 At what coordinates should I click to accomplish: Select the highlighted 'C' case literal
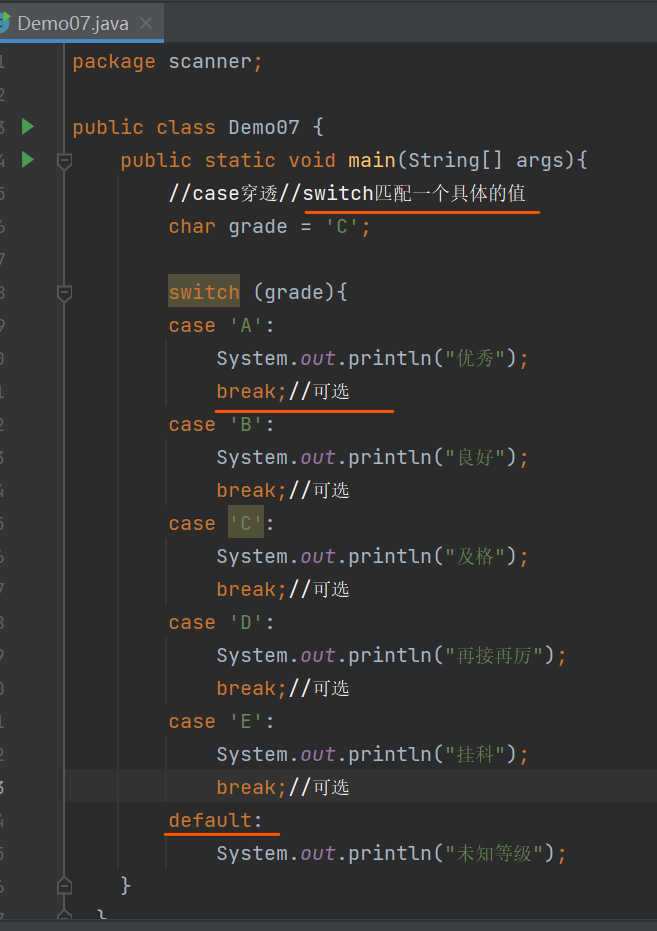246,522
